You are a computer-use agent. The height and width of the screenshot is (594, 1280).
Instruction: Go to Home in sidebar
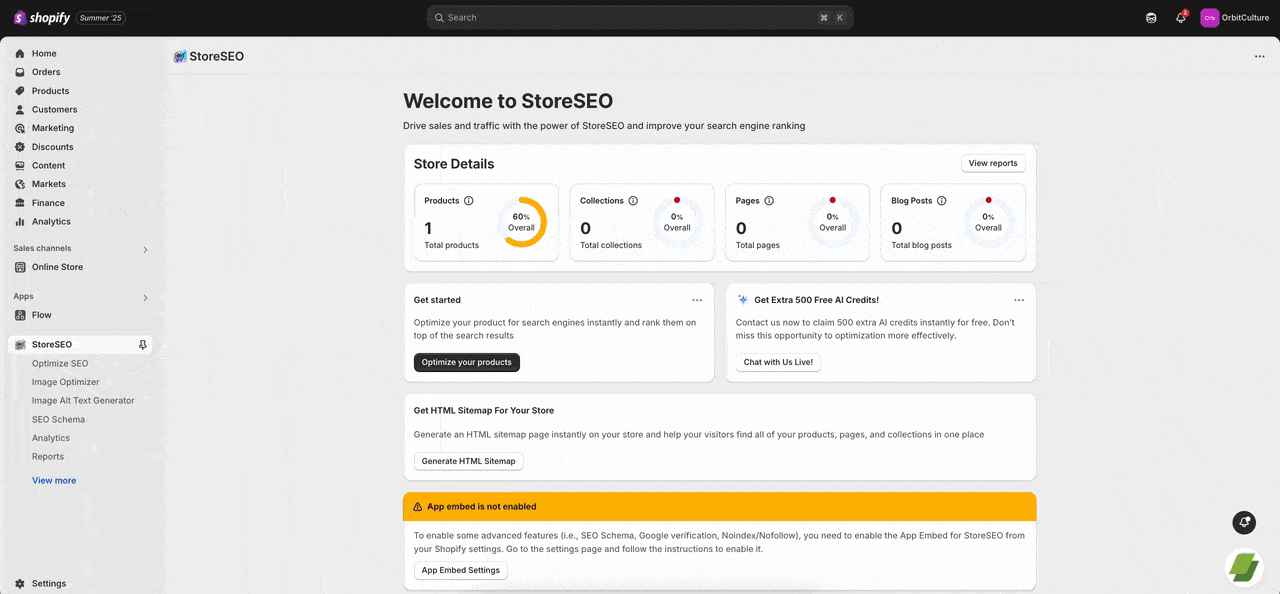coord(44,54)
